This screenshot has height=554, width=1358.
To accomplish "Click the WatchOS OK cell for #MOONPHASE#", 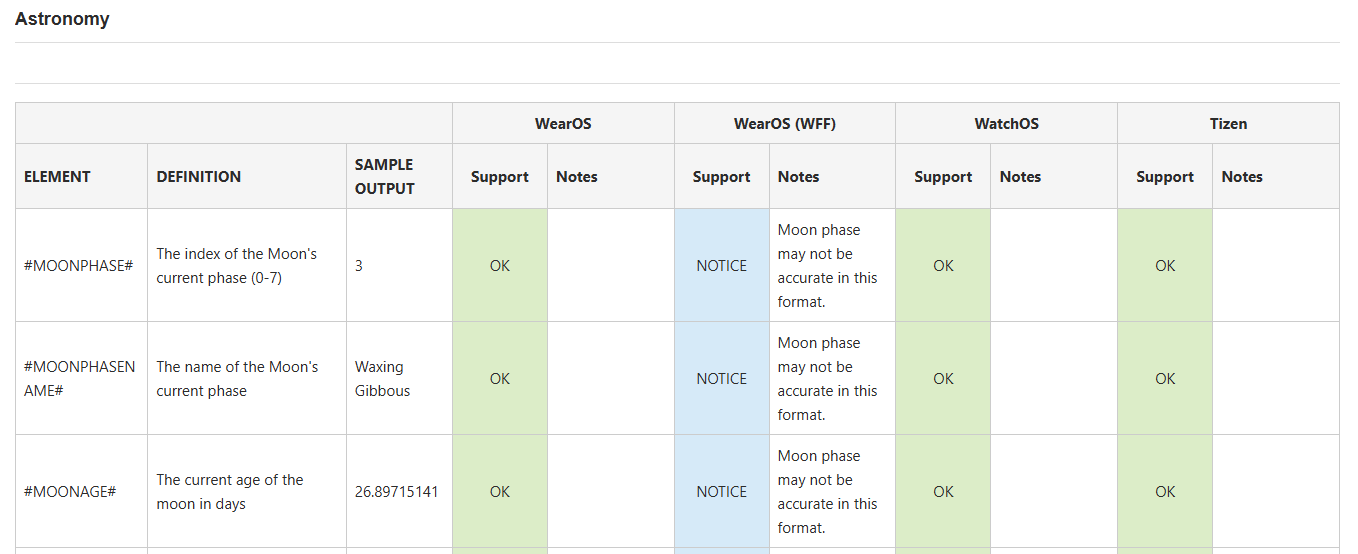I will (943, 265).
